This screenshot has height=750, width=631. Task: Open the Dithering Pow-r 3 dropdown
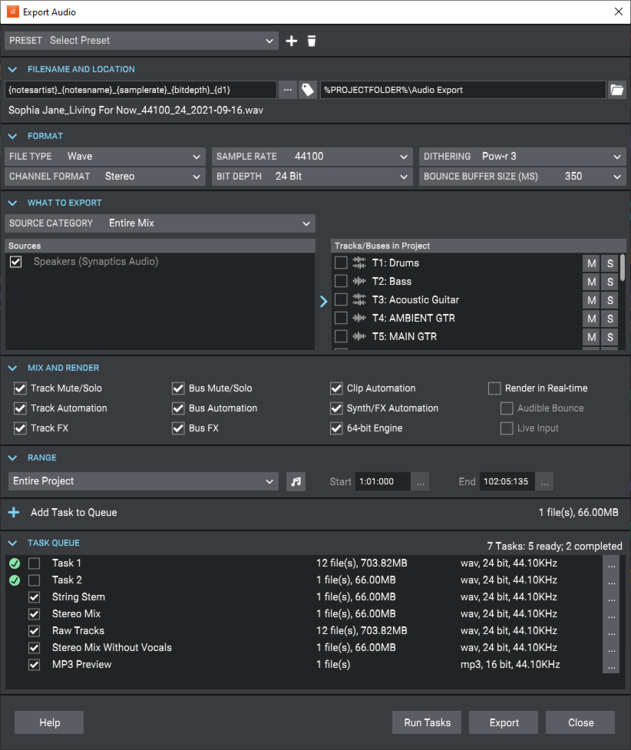522,156
